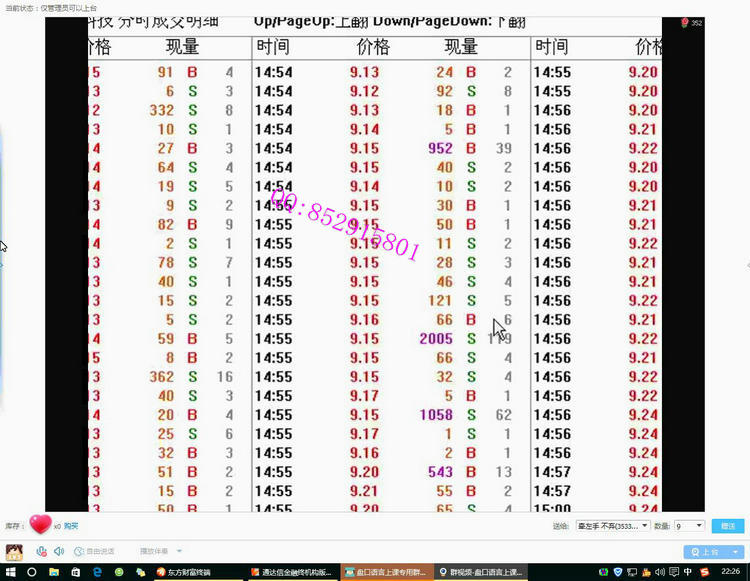Image resolution: width=750 pixels, height=581 pixels.
Task: Toggle 自由说话 free speech mode
Action: pyautogui.click(x=94, y=551)
